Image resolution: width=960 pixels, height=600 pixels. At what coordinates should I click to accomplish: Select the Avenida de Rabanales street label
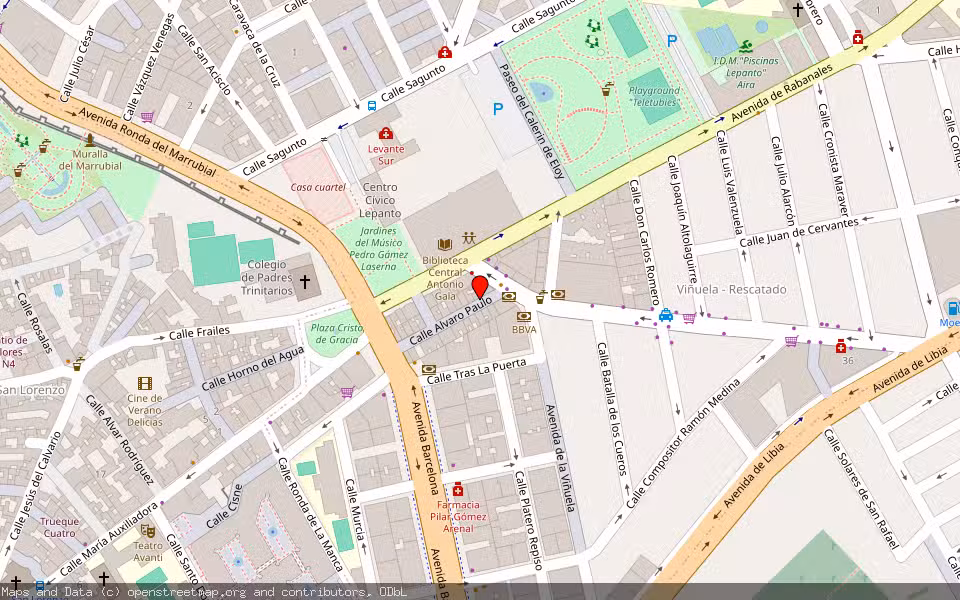pos(782,93)
